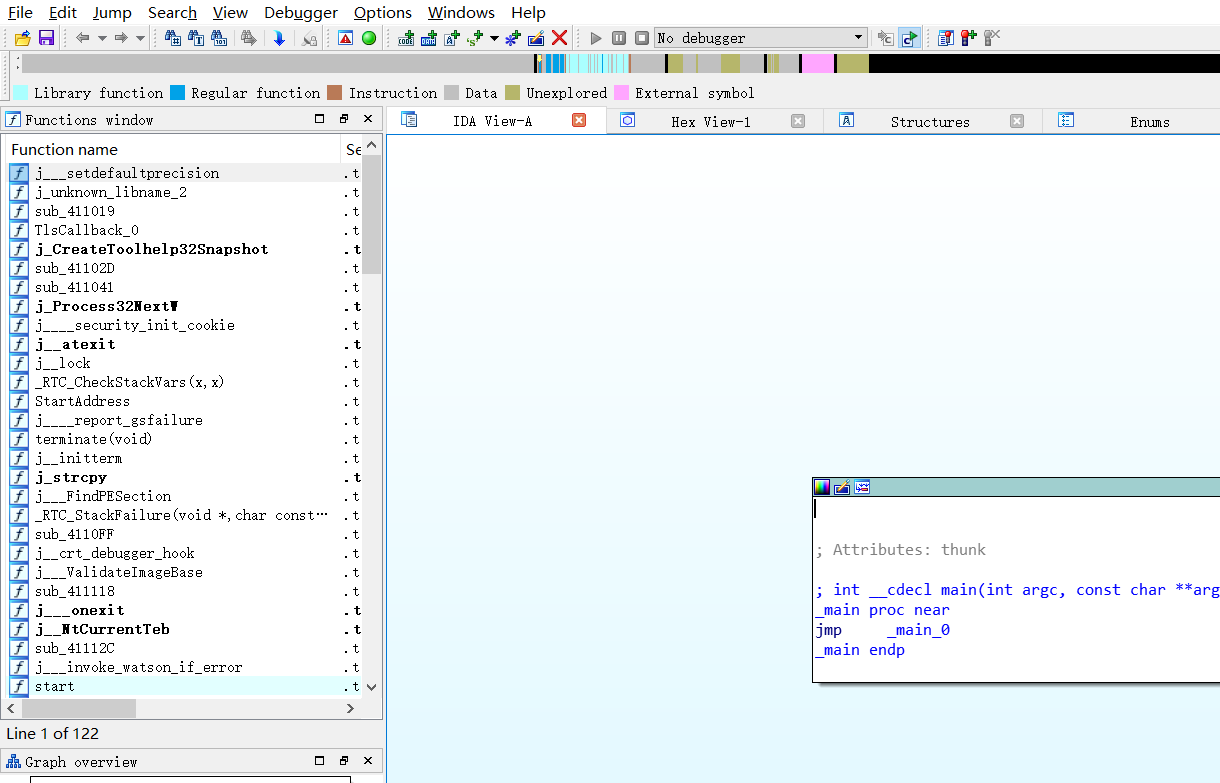
Task: Open the No debugger selection dropdown
Action: pyautogui.click(x=760, y=38)
